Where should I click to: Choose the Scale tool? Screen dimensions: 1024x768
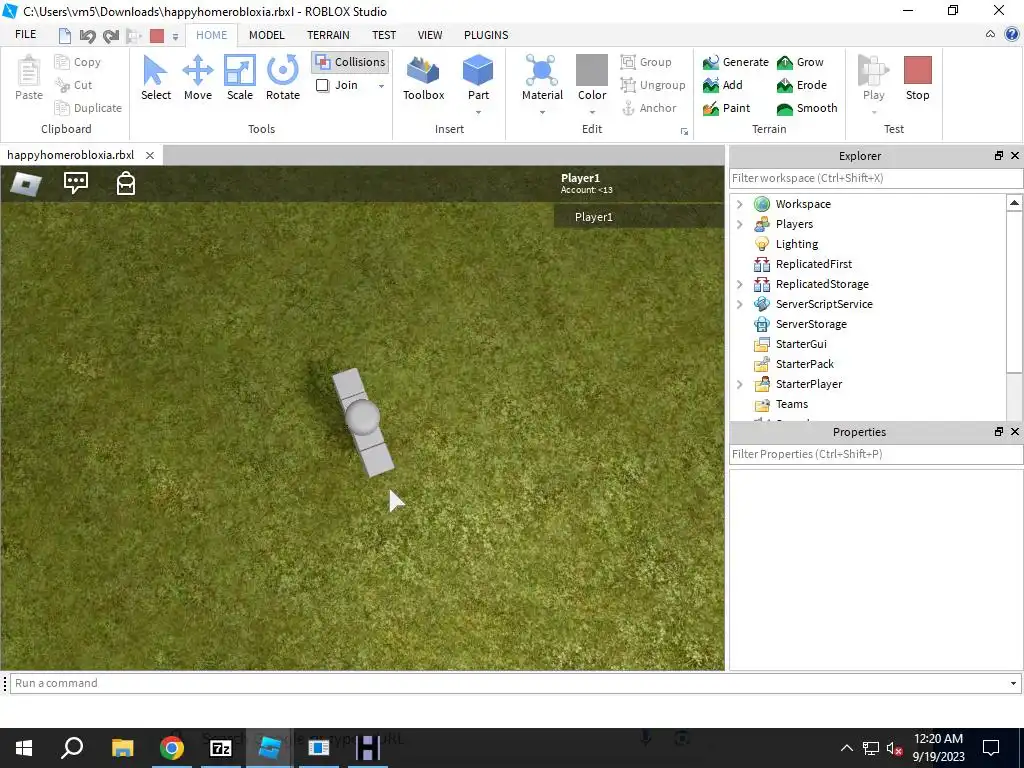click(240, 78)
